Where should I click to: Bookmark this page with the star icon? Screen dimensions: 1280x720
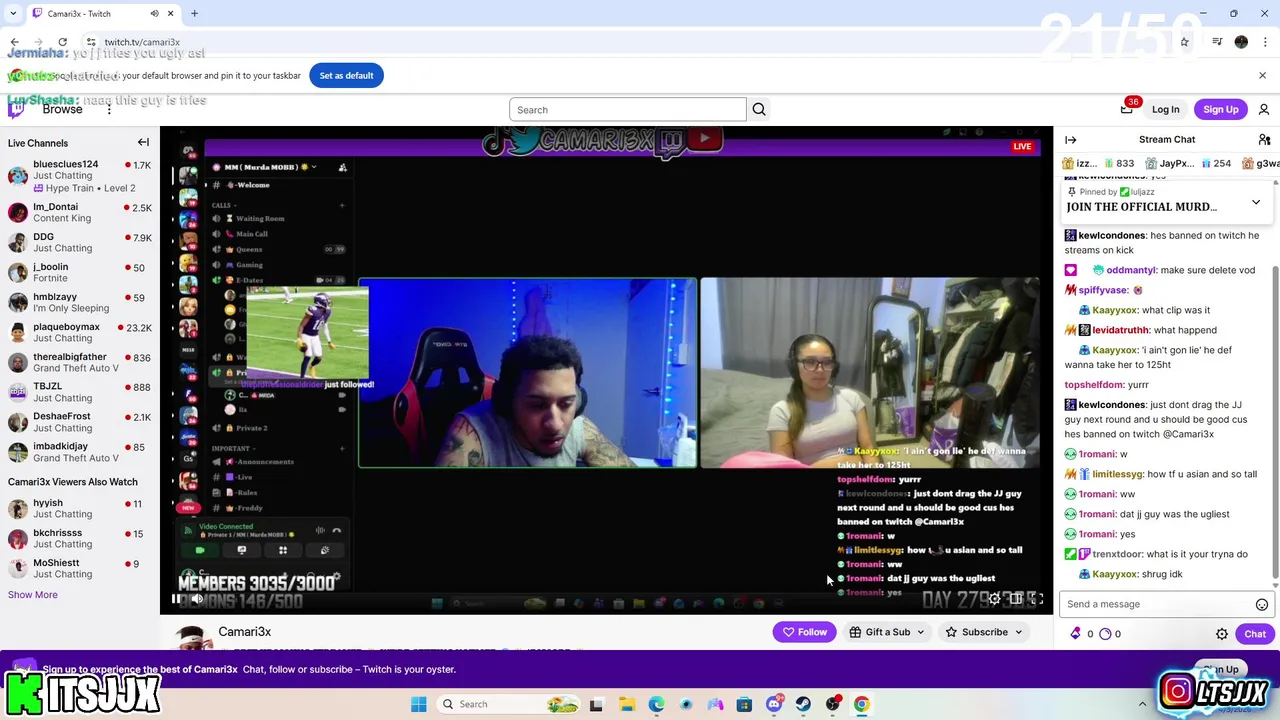pyautogui.click(x=1184, y=42)
